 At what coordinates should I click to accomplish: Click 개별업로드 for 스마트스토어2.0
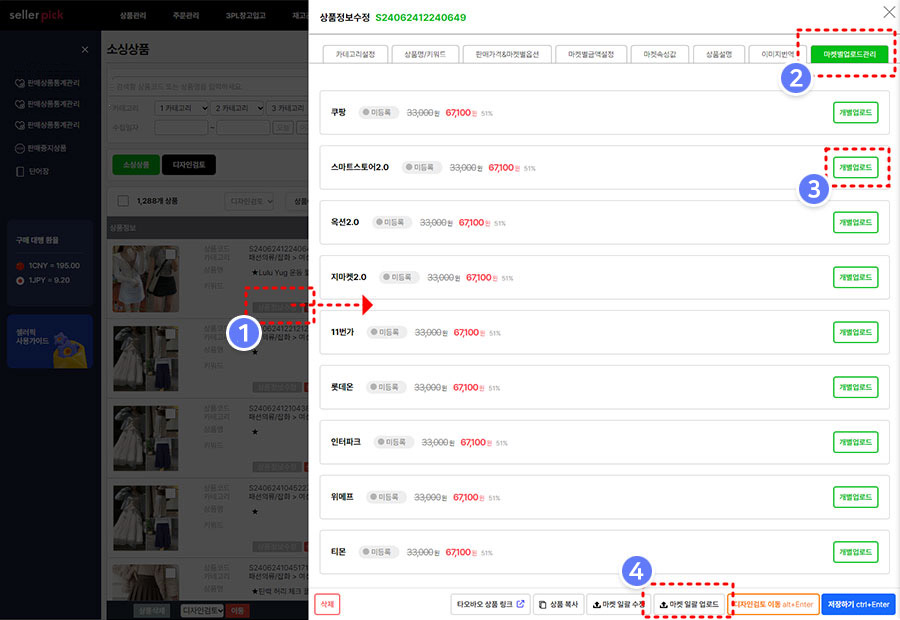(855, 167)
